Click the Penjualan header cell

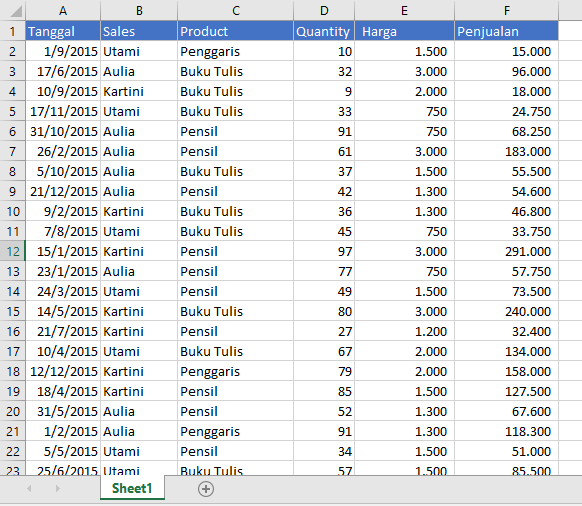point(507,31)
